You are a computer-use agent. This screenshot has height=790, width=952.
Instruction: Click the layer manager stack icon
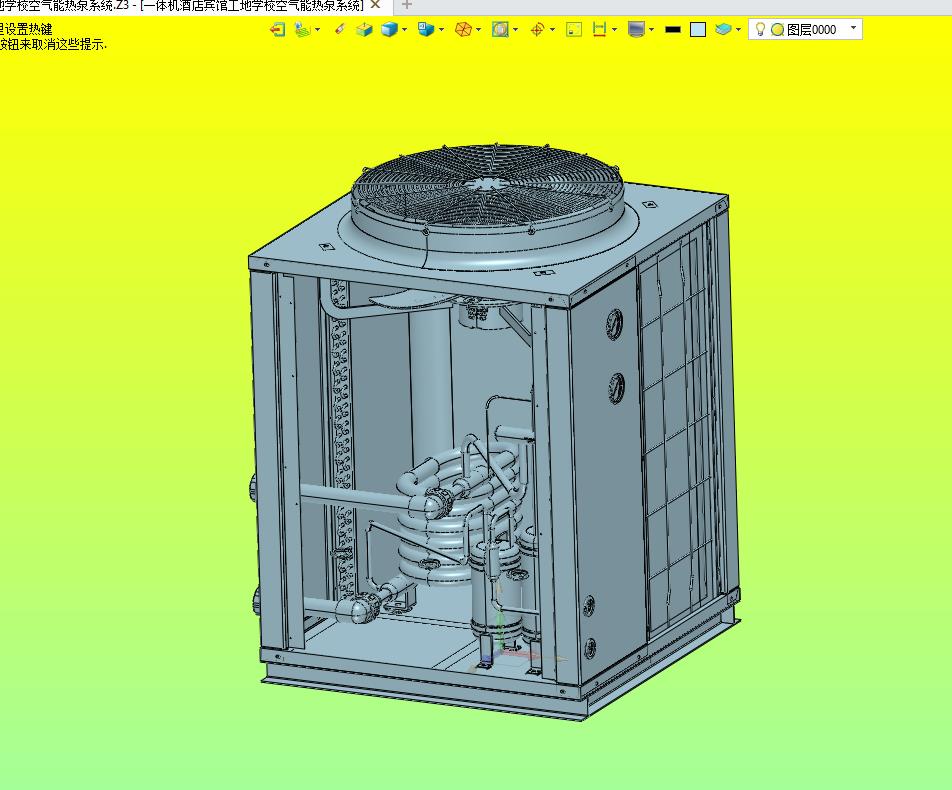point(723,29)
